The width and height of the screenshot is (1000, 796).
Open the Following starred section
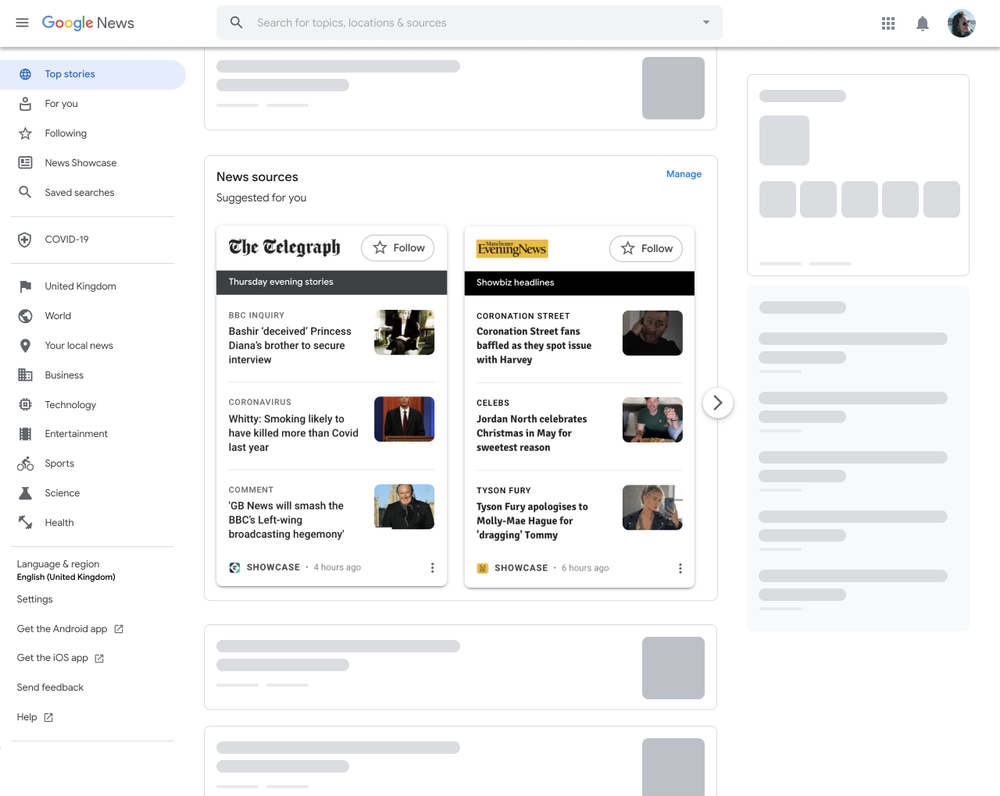click(65, 133)
